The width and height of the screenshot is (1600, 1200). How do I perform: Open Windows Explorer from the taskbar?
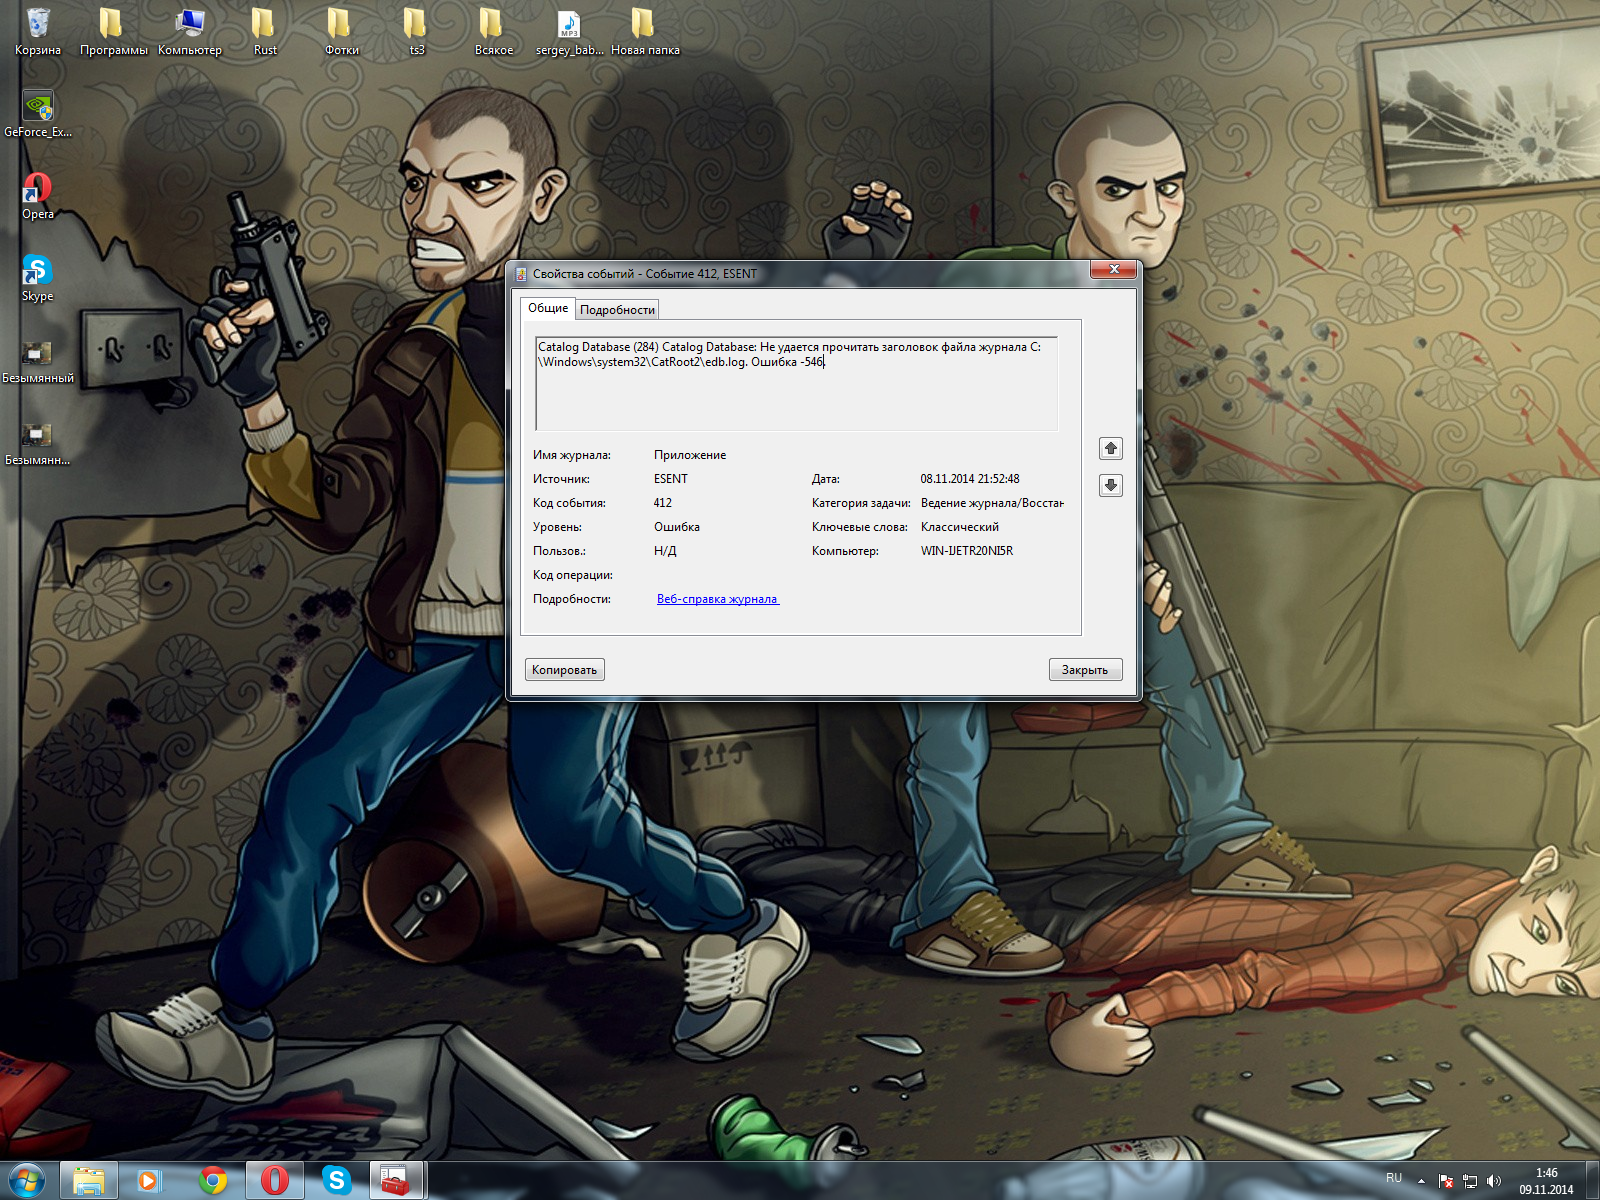coord(89,1181)
